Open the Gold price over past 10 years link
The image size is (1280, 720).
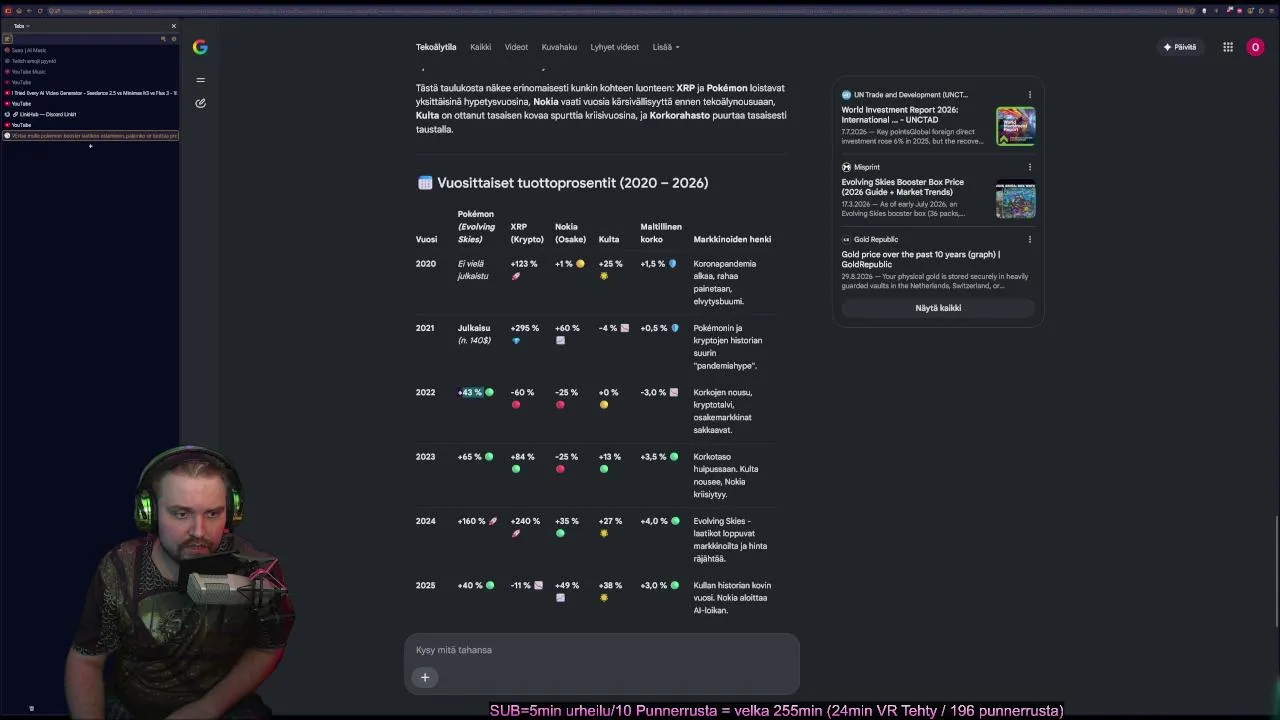(921, 259)
